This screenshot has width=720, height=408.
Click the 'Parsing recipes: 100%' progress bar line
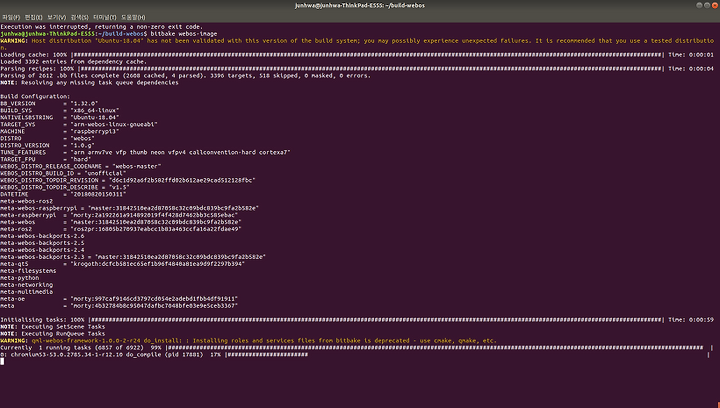coord(357,69)
